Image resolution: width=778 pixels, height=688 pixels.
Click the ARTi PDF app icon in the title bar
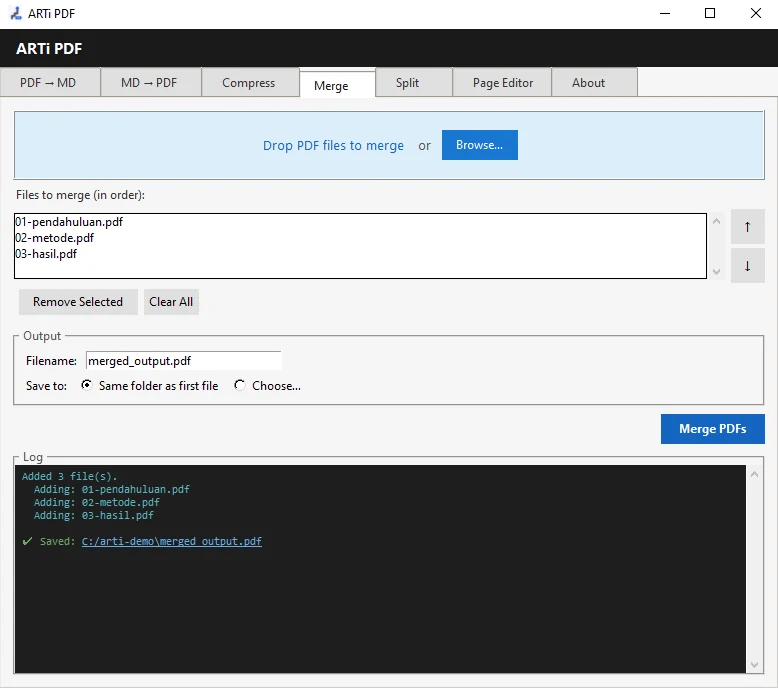[16, 13]
